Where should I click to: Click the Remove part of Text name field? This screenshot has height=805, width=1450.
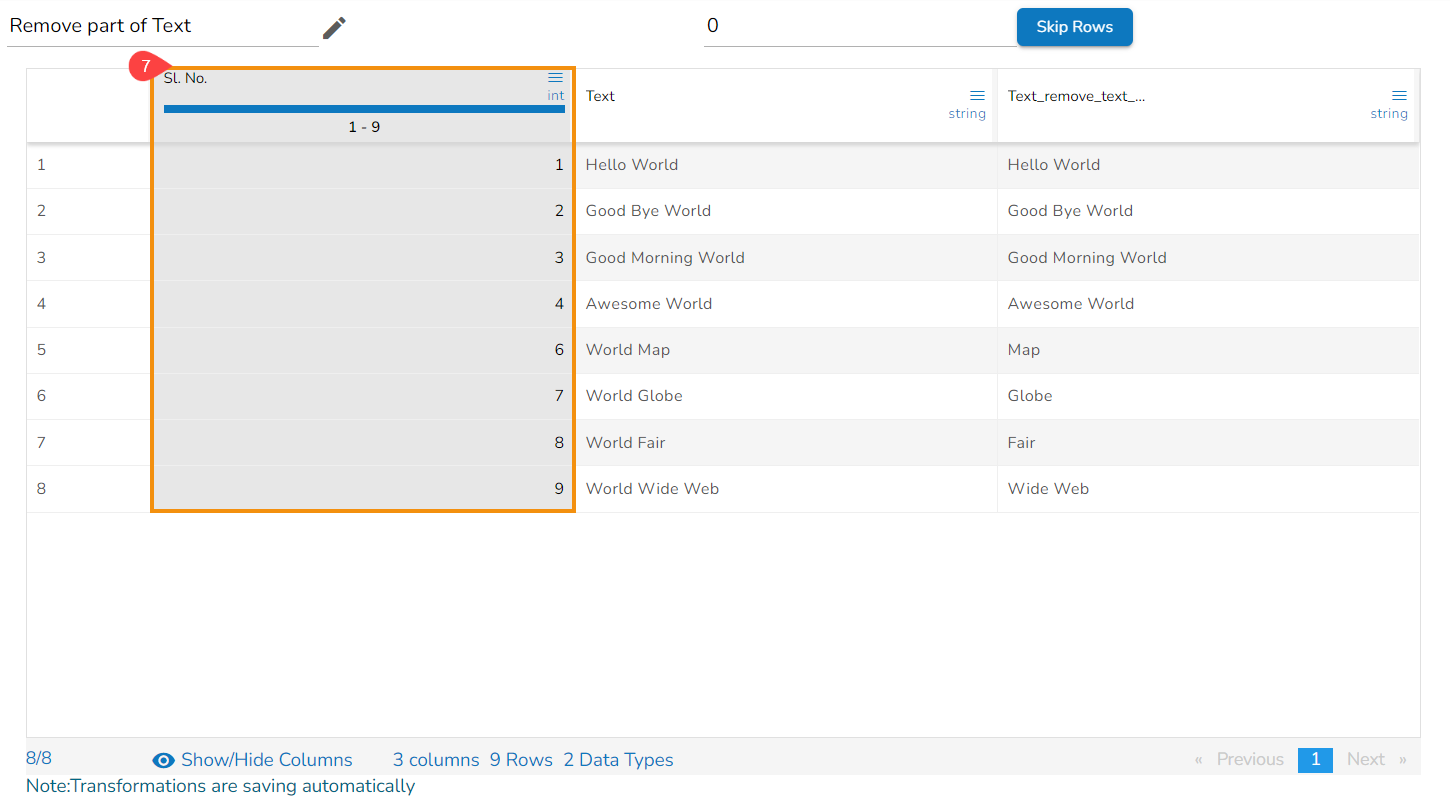pos(162,26)
